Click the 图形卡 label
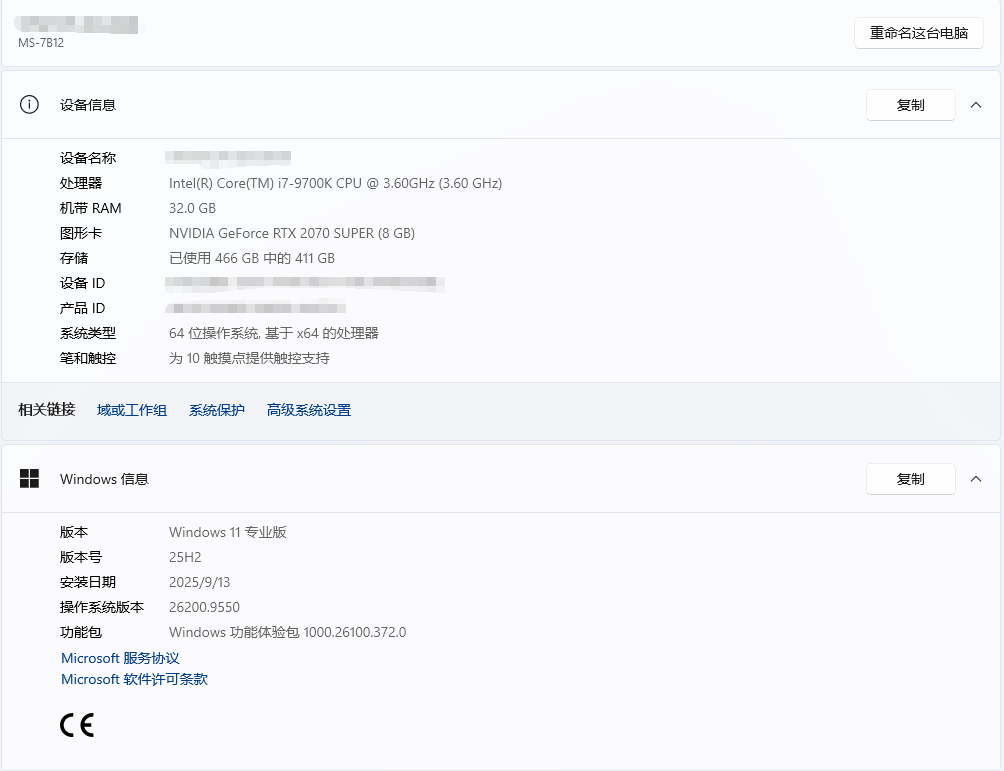The width and height of the screenshot is (1004, 771). coord(81,233)
